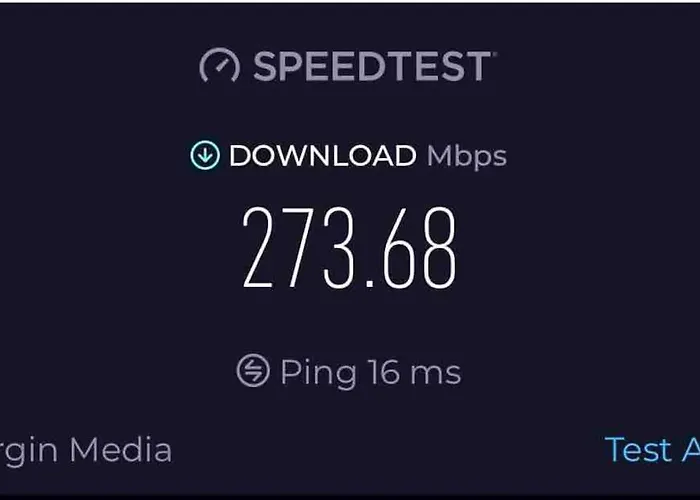Start the Test Again link

pos(652,450)
